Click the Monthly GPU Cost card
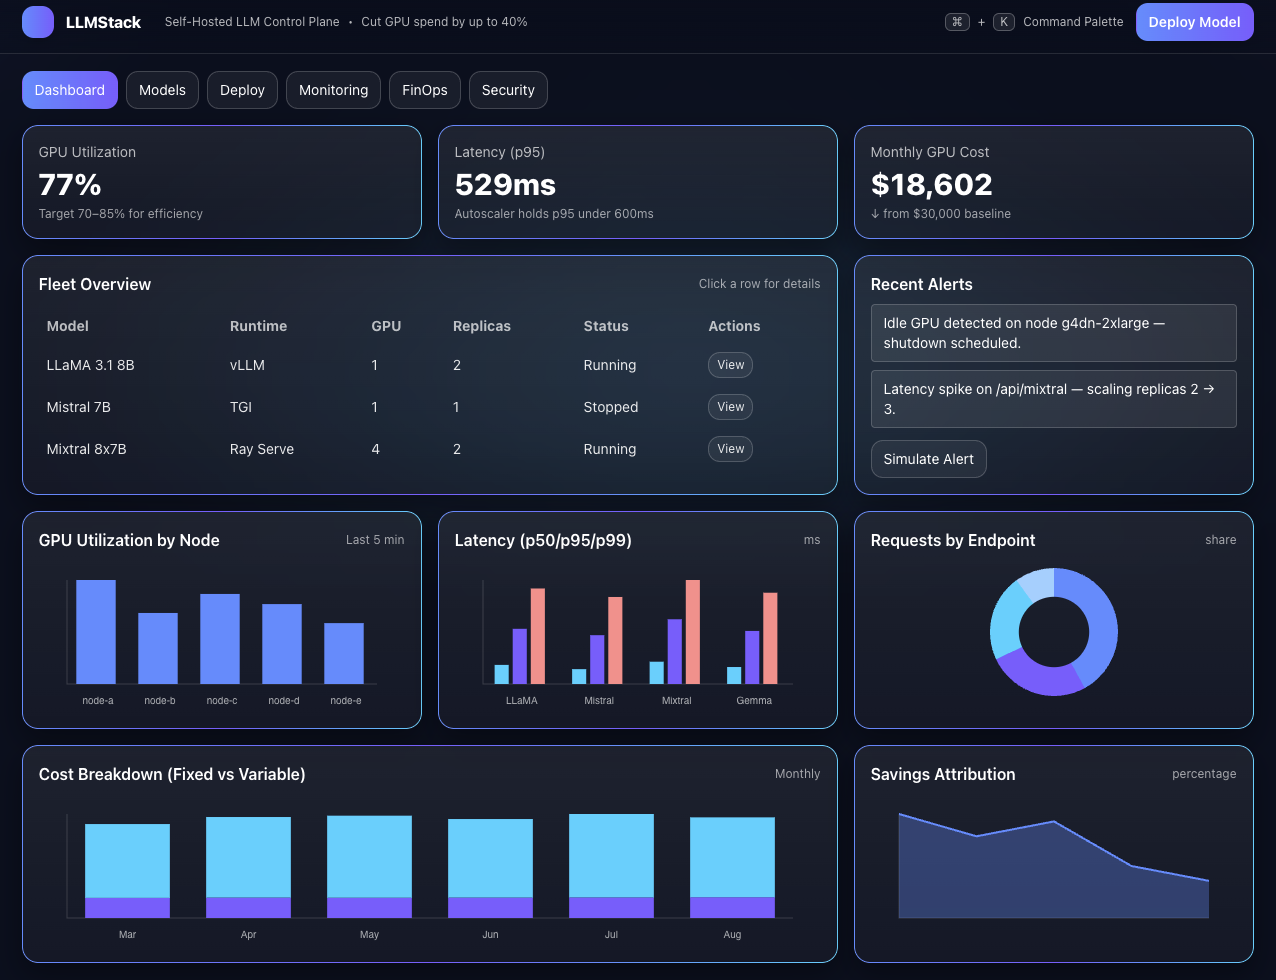1276x980 pixels. coord(1053,182)
